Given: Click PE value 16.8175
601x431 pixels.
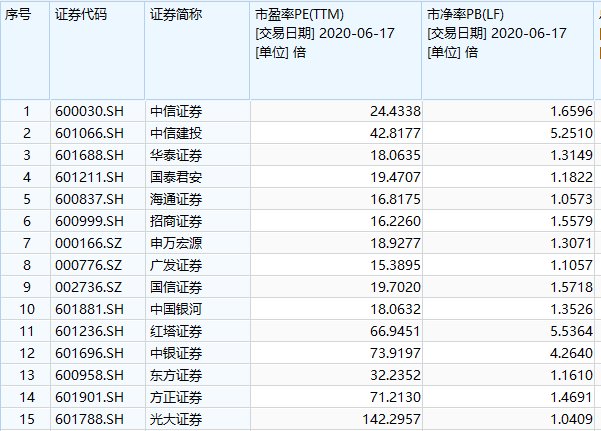Looking at the screenshot, I should (x=395, y=199).
